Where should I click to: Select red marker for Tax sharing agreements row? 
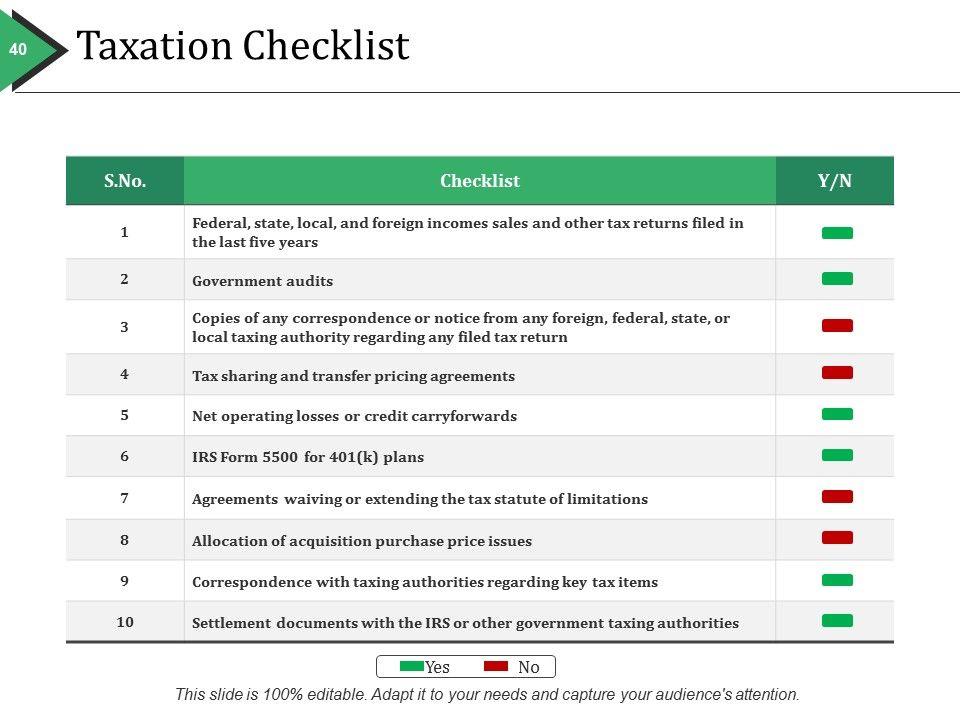pos(837,373)
